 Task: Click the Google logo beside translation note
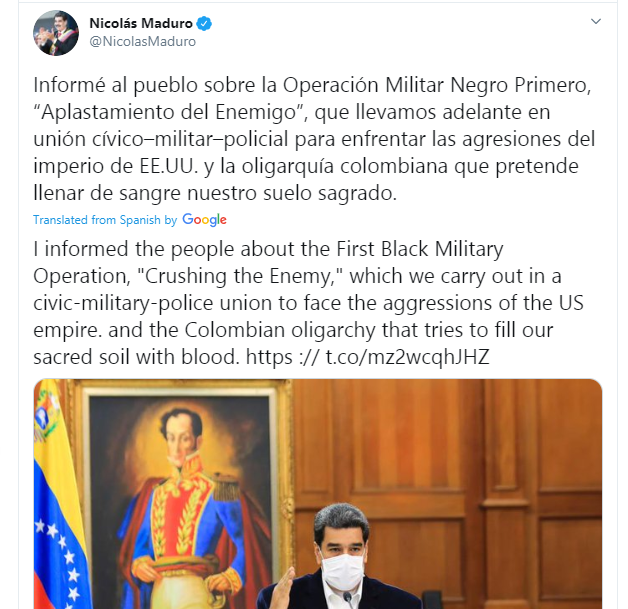pyautogui.click(x=204, y=220)
